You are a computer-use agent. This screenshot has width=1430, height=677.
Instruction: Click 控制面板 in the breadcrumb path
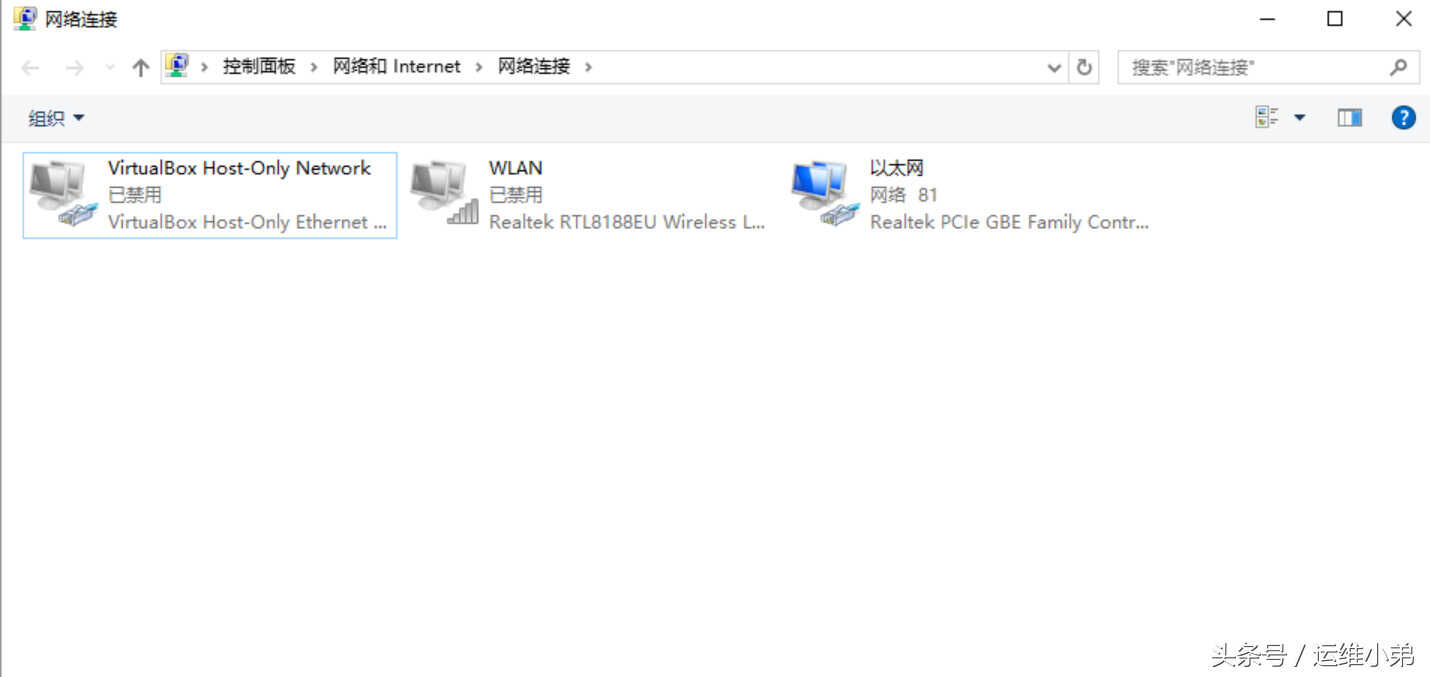(259, 66)
